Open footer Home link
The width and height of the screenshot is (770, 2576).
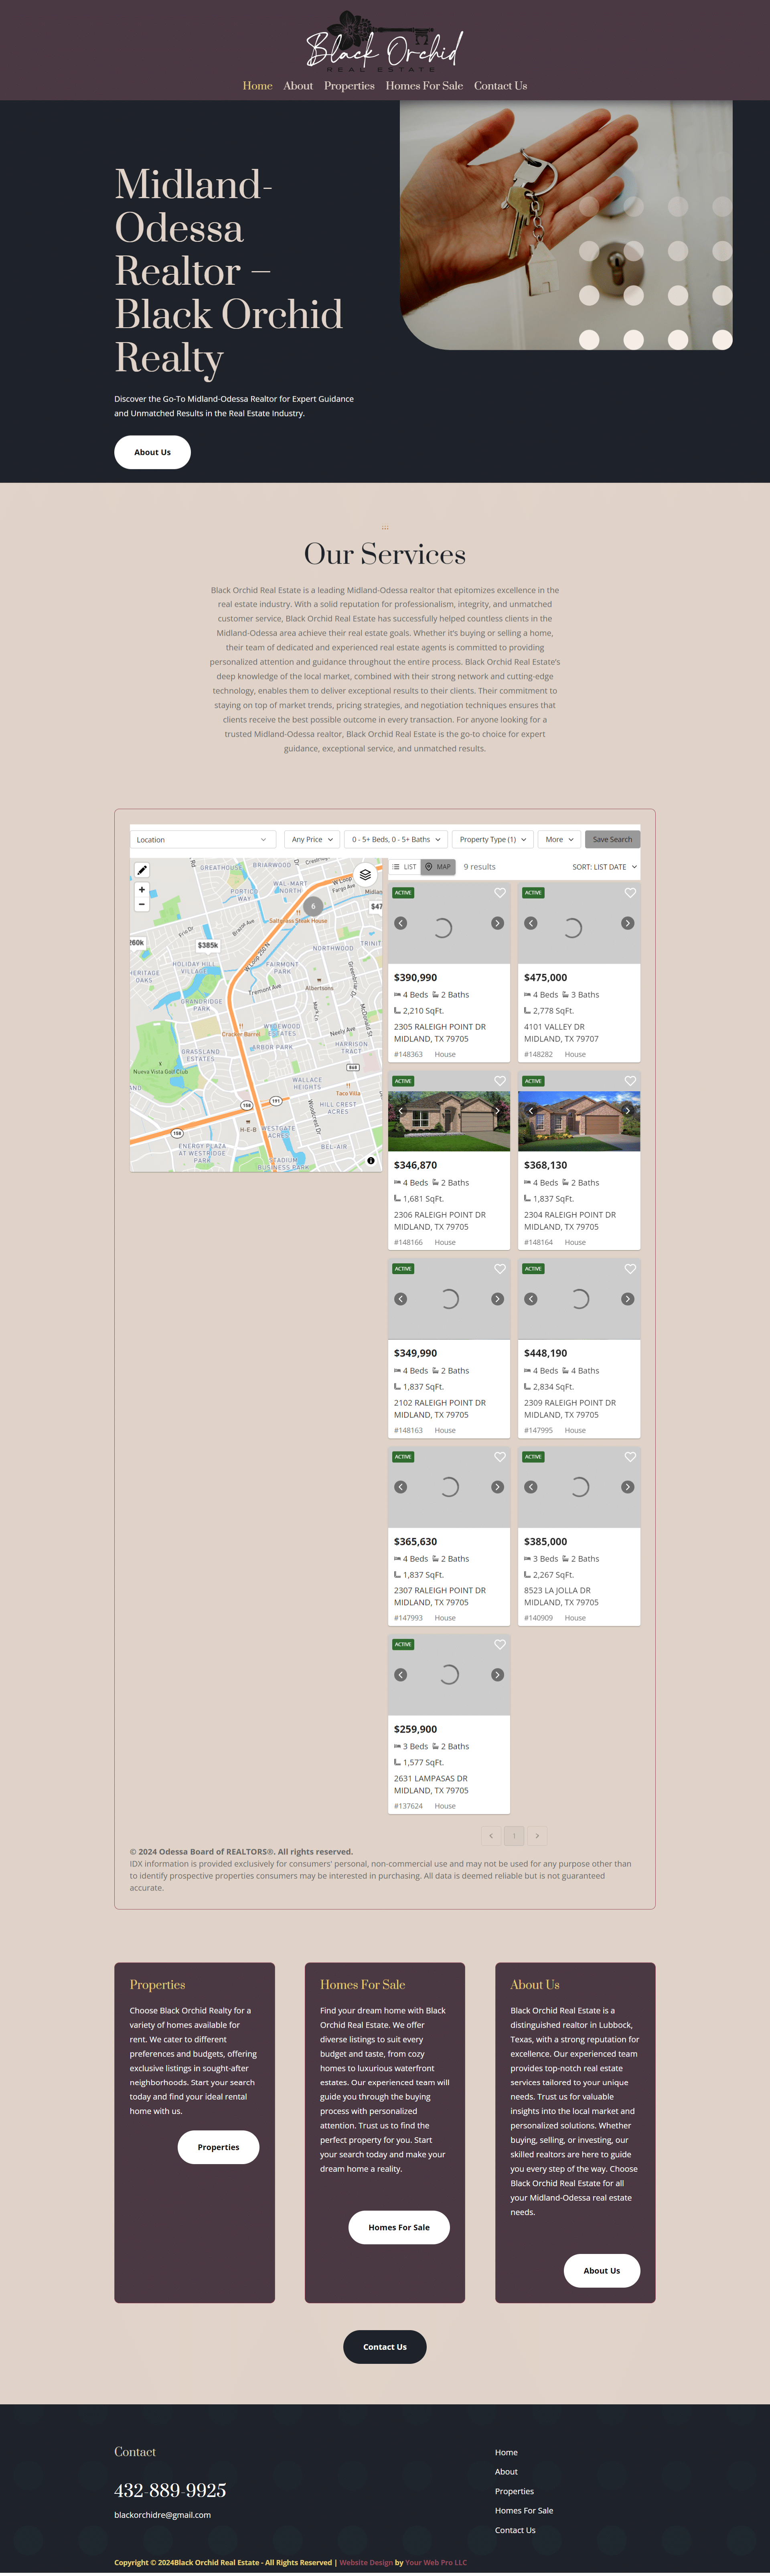click(506, 2453)
